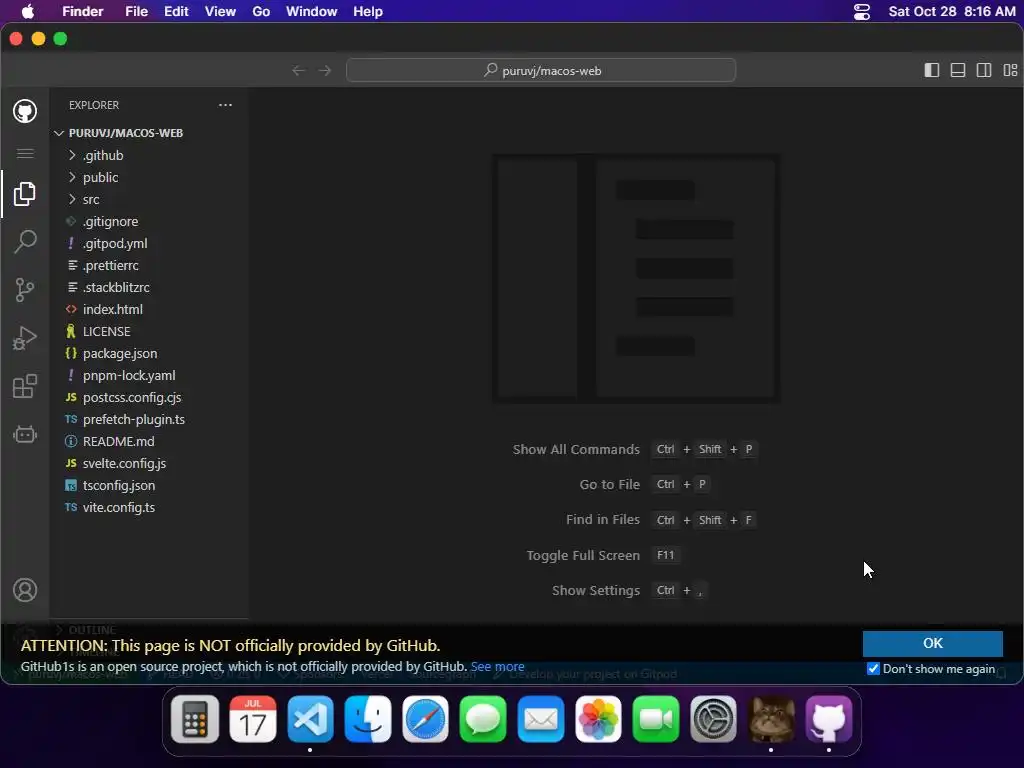Click the puruvj/macos-web command search box
The image size is (1024, 768).
point(541,71)
